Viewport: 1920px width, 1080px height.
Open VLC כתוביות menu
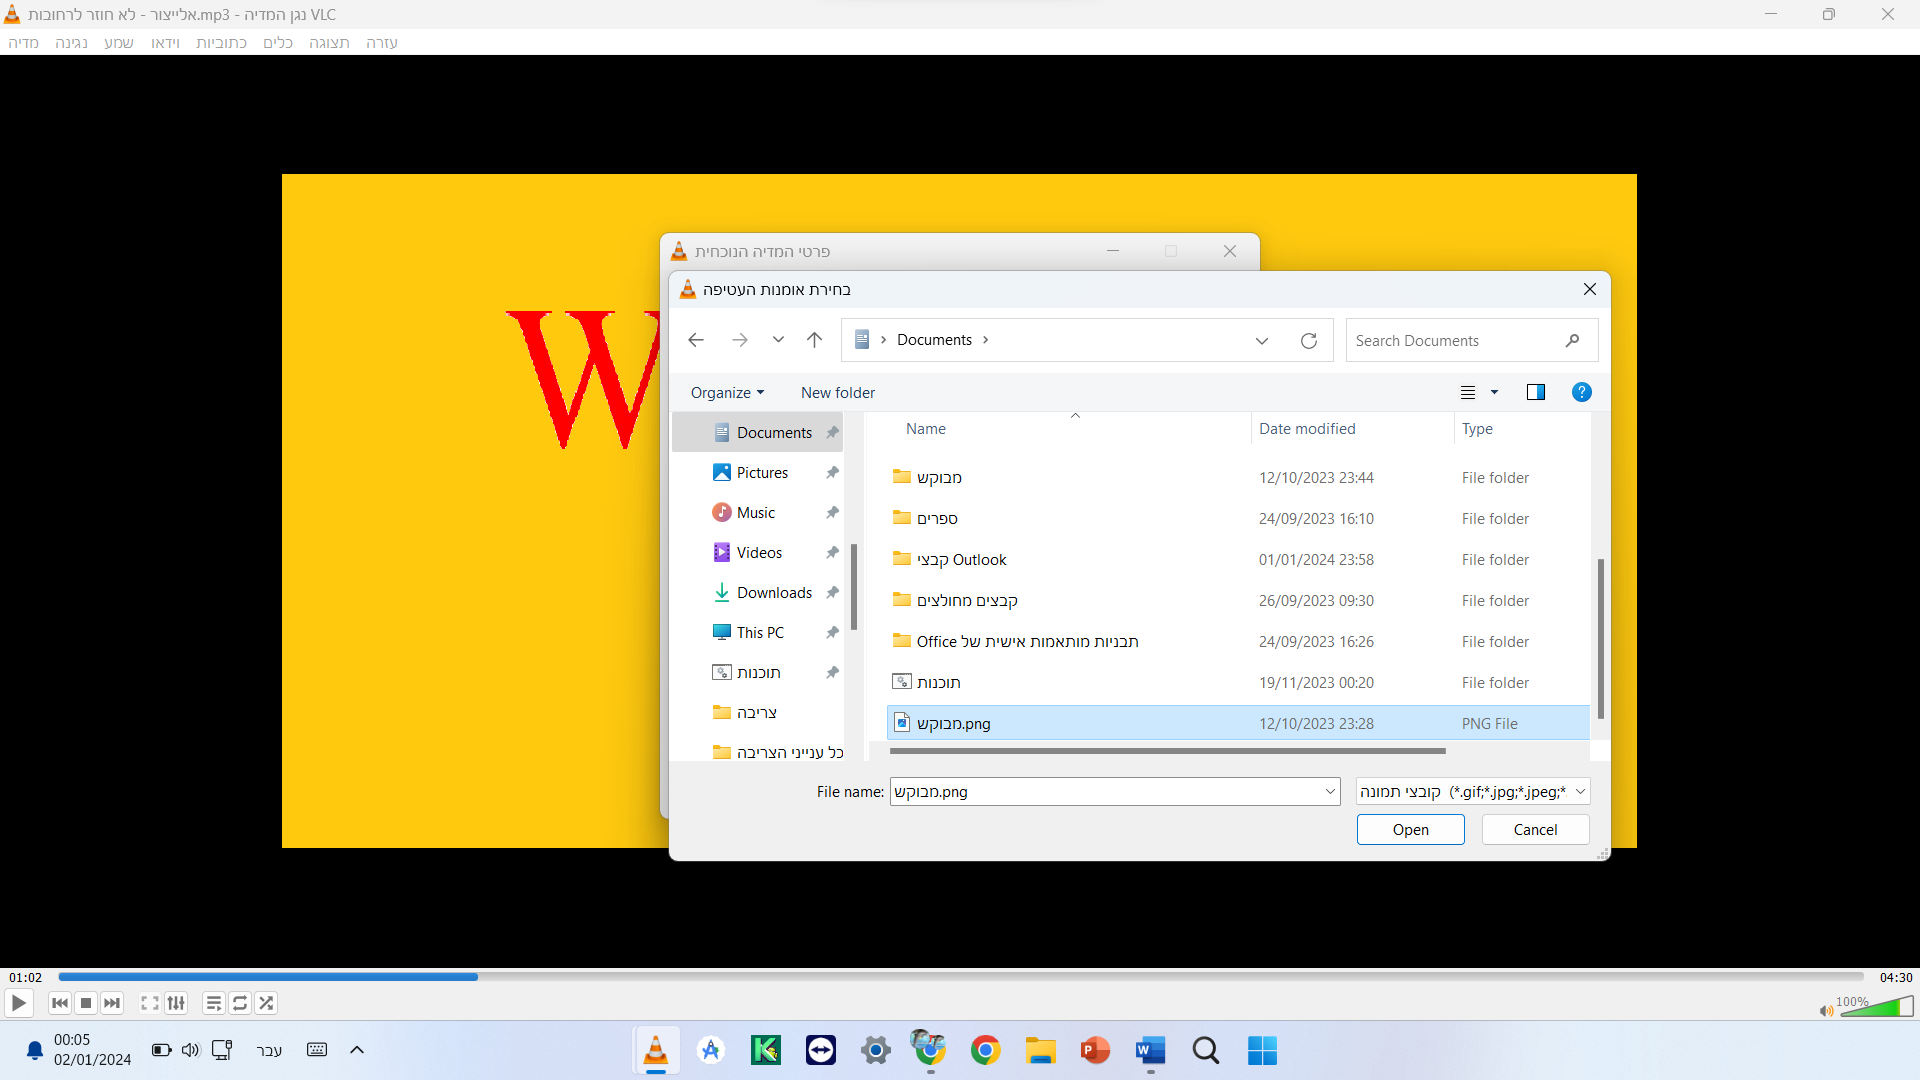pyautogui.click(x=222, y=43)
